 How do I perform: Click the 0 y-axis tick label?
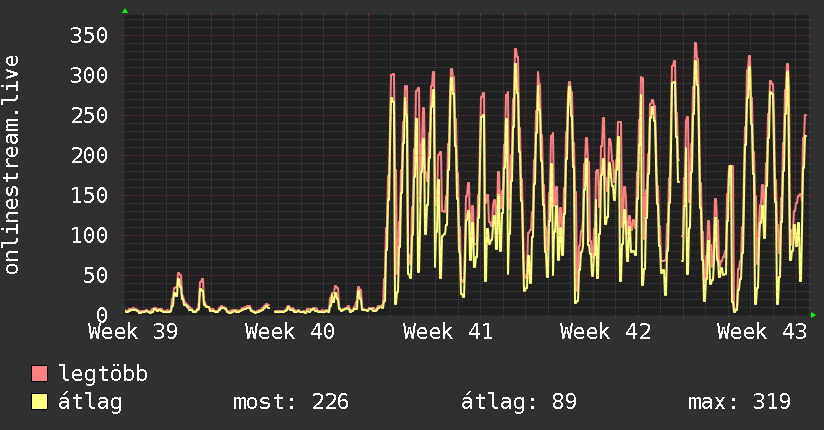click(x=102, y=315)
